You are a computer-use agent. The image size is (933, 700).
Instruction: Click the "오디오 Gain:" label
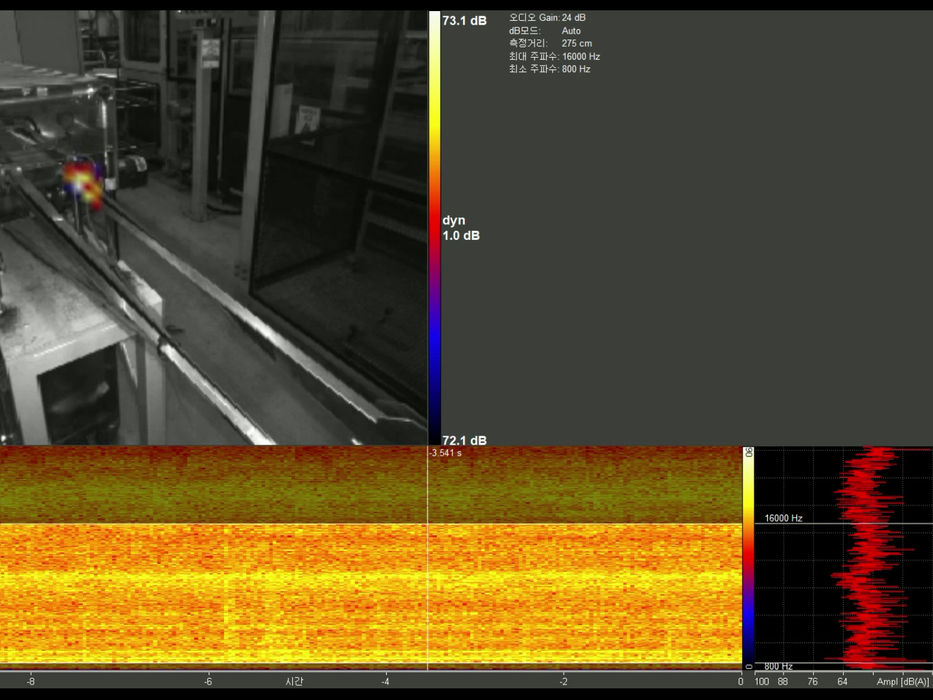click(534, 18)
